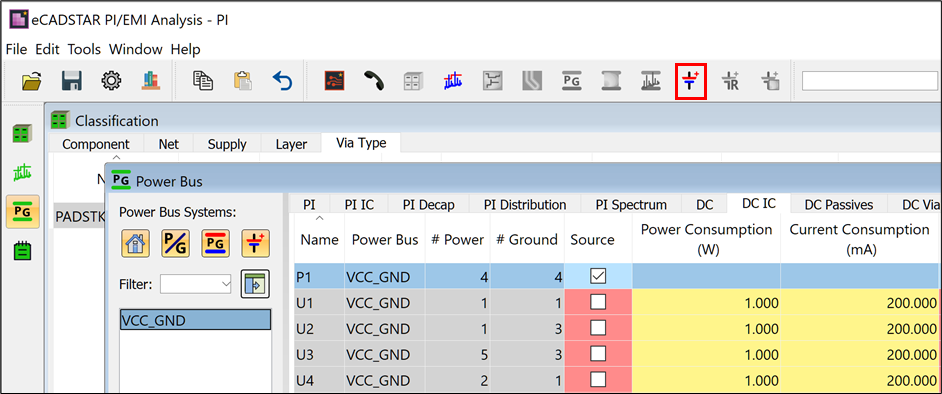
Task: Check the Source checkbox for U3
Action: tap(598, 354)
